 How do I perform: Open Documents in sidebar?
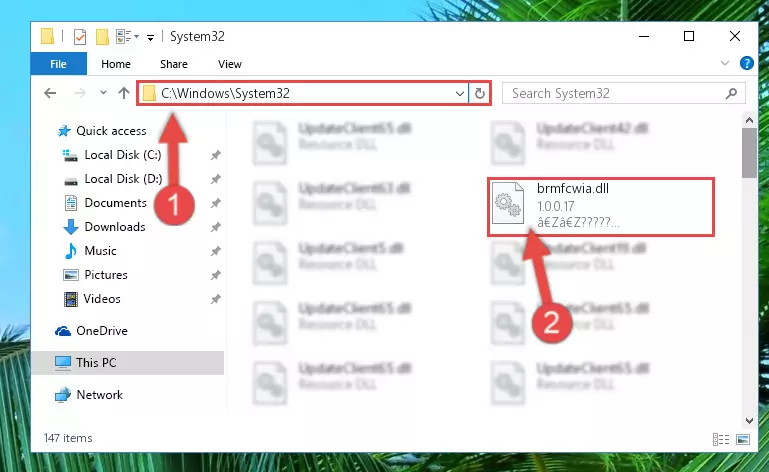[x=115, y=203]
